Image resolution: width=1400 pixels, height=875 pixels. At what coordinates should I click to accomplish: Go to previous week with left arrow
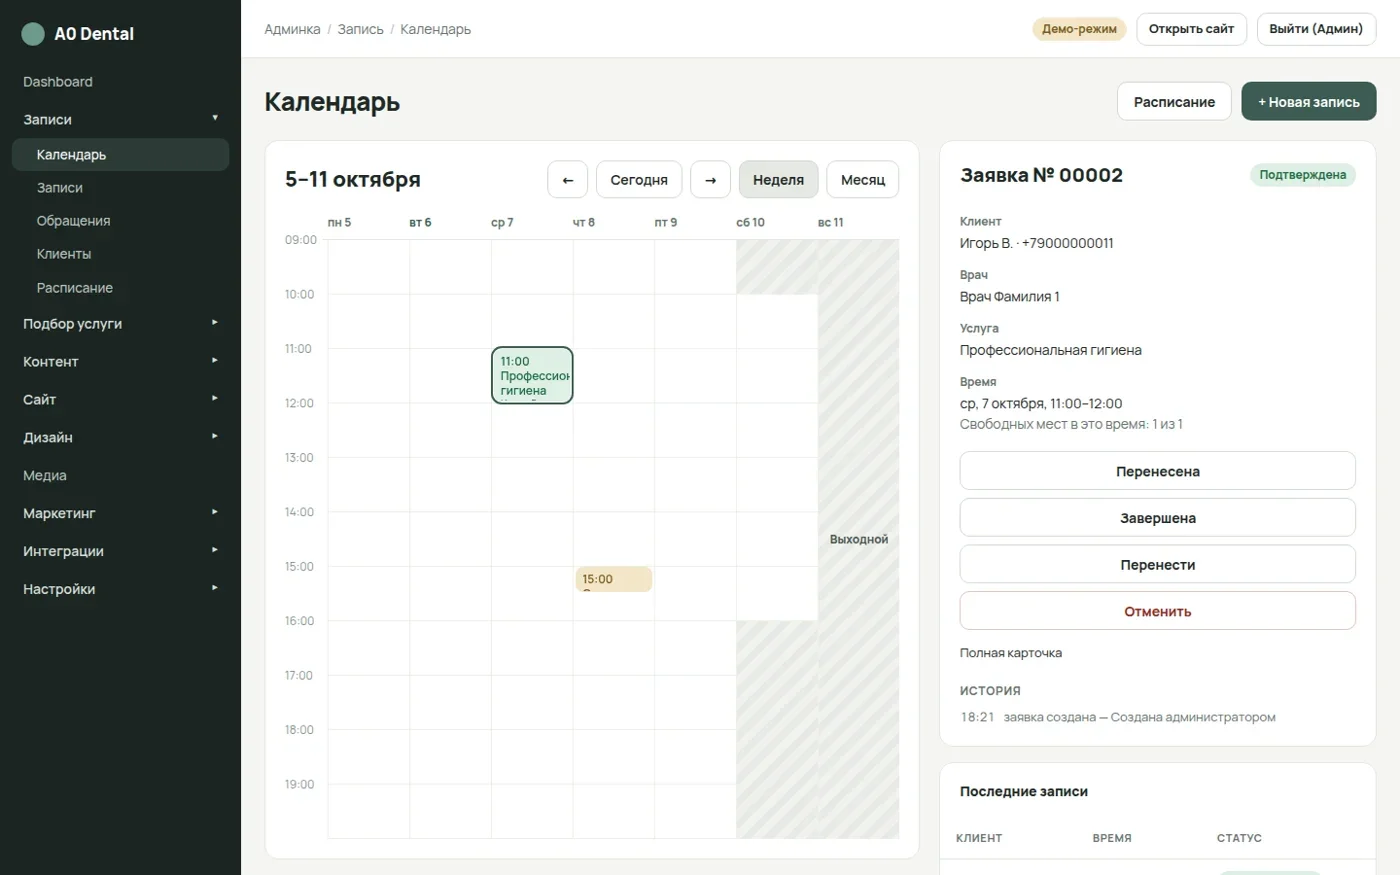pos(568,180)
